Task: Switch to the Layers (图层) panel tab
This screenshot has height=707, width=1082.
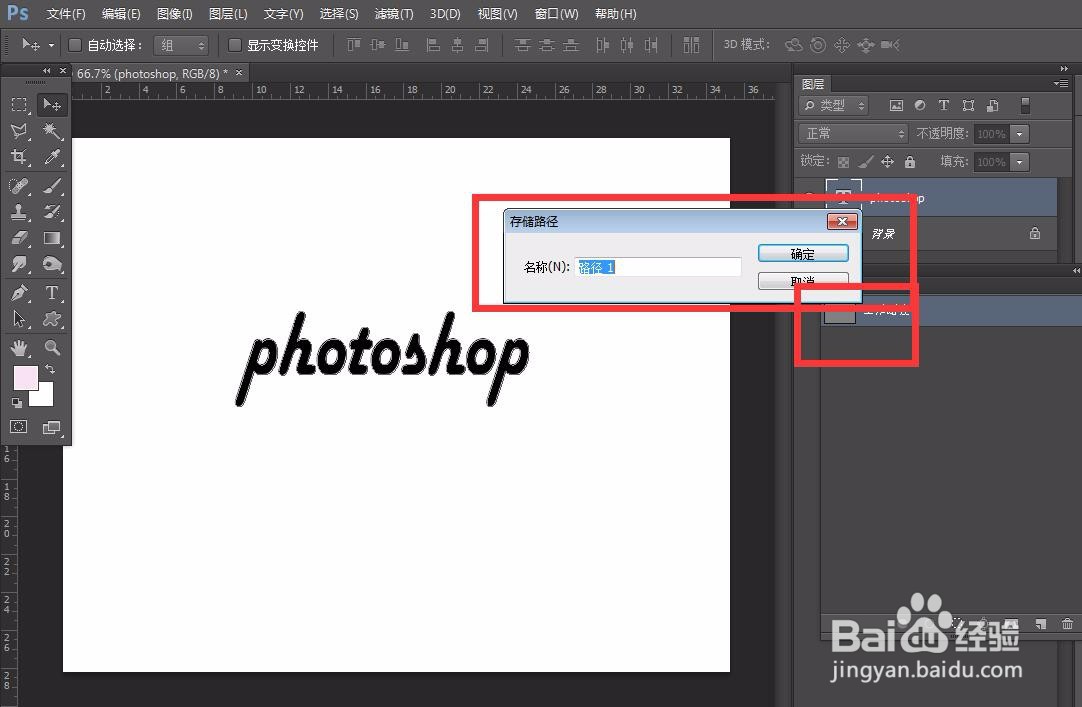Action: click(812, 84)
